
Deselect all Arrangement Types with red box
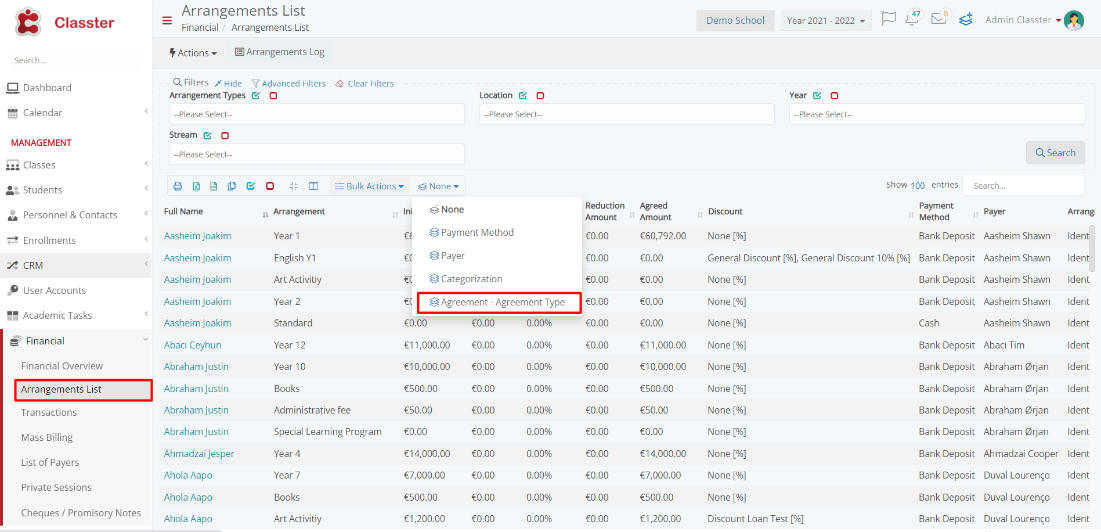tap(273, 95)
